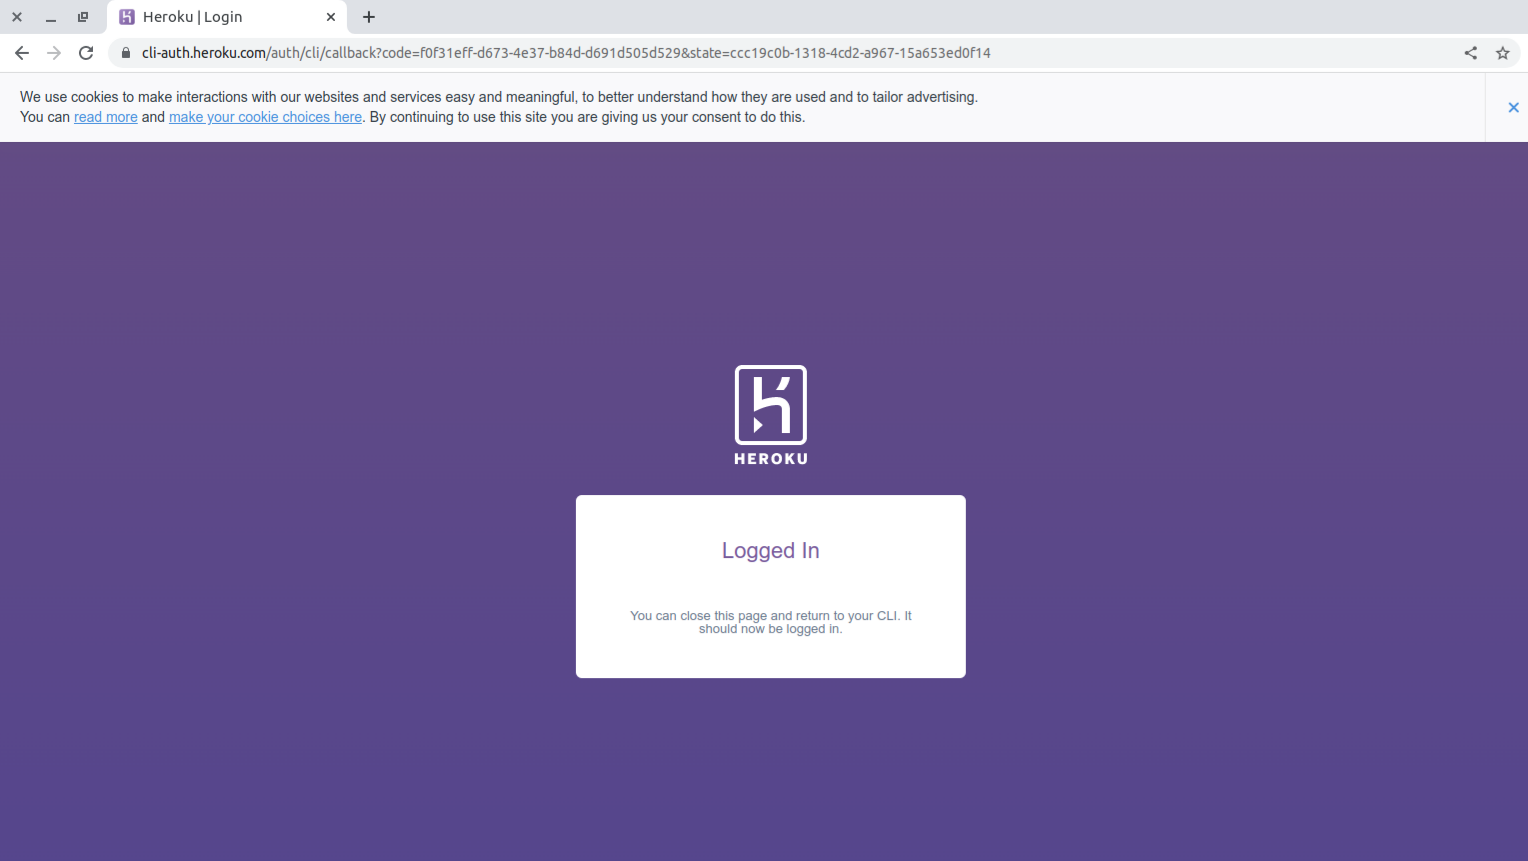Close the browser window

coord(17,17)
